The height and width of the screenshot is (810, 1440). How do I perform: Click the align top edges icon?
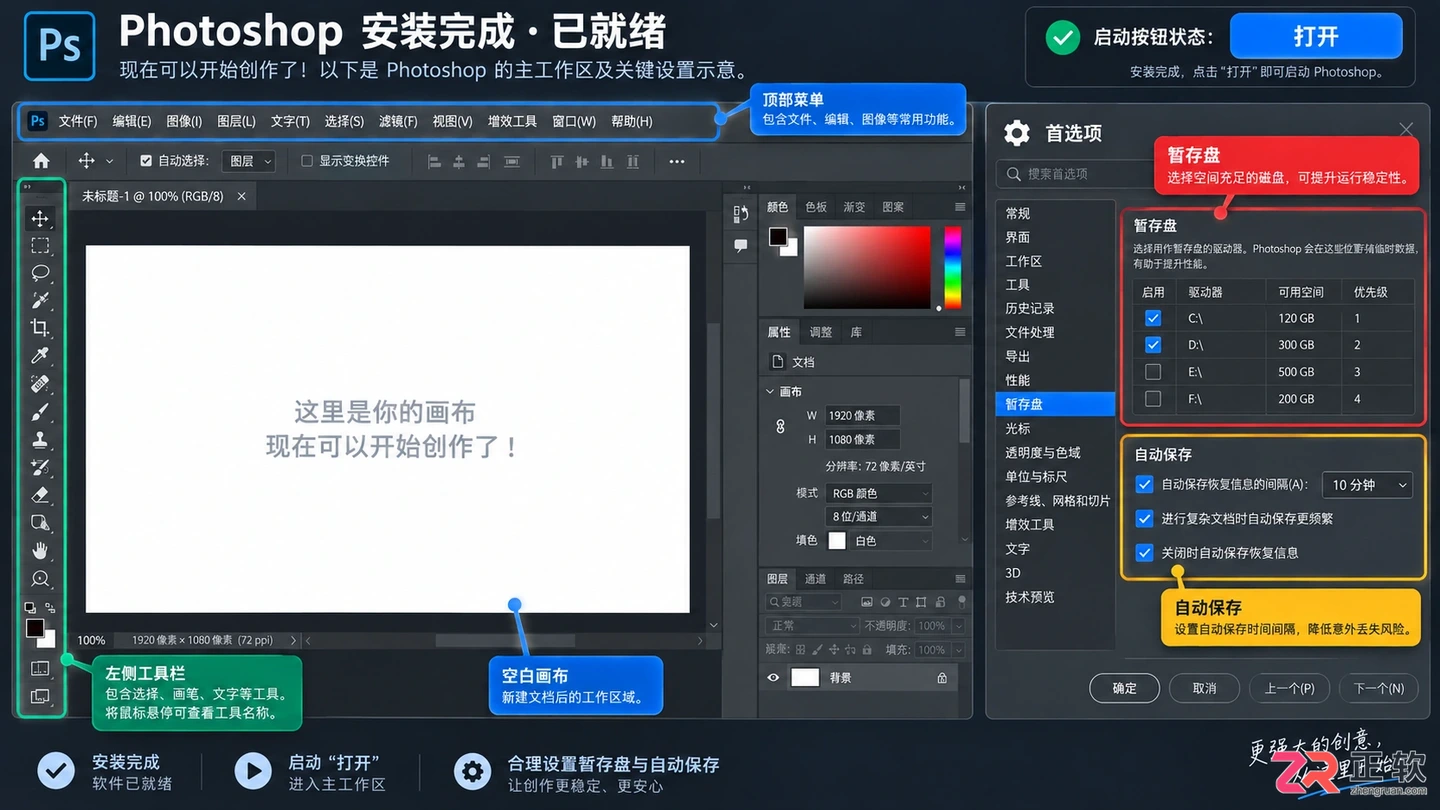pyautogui.click(x=557, y=161)
